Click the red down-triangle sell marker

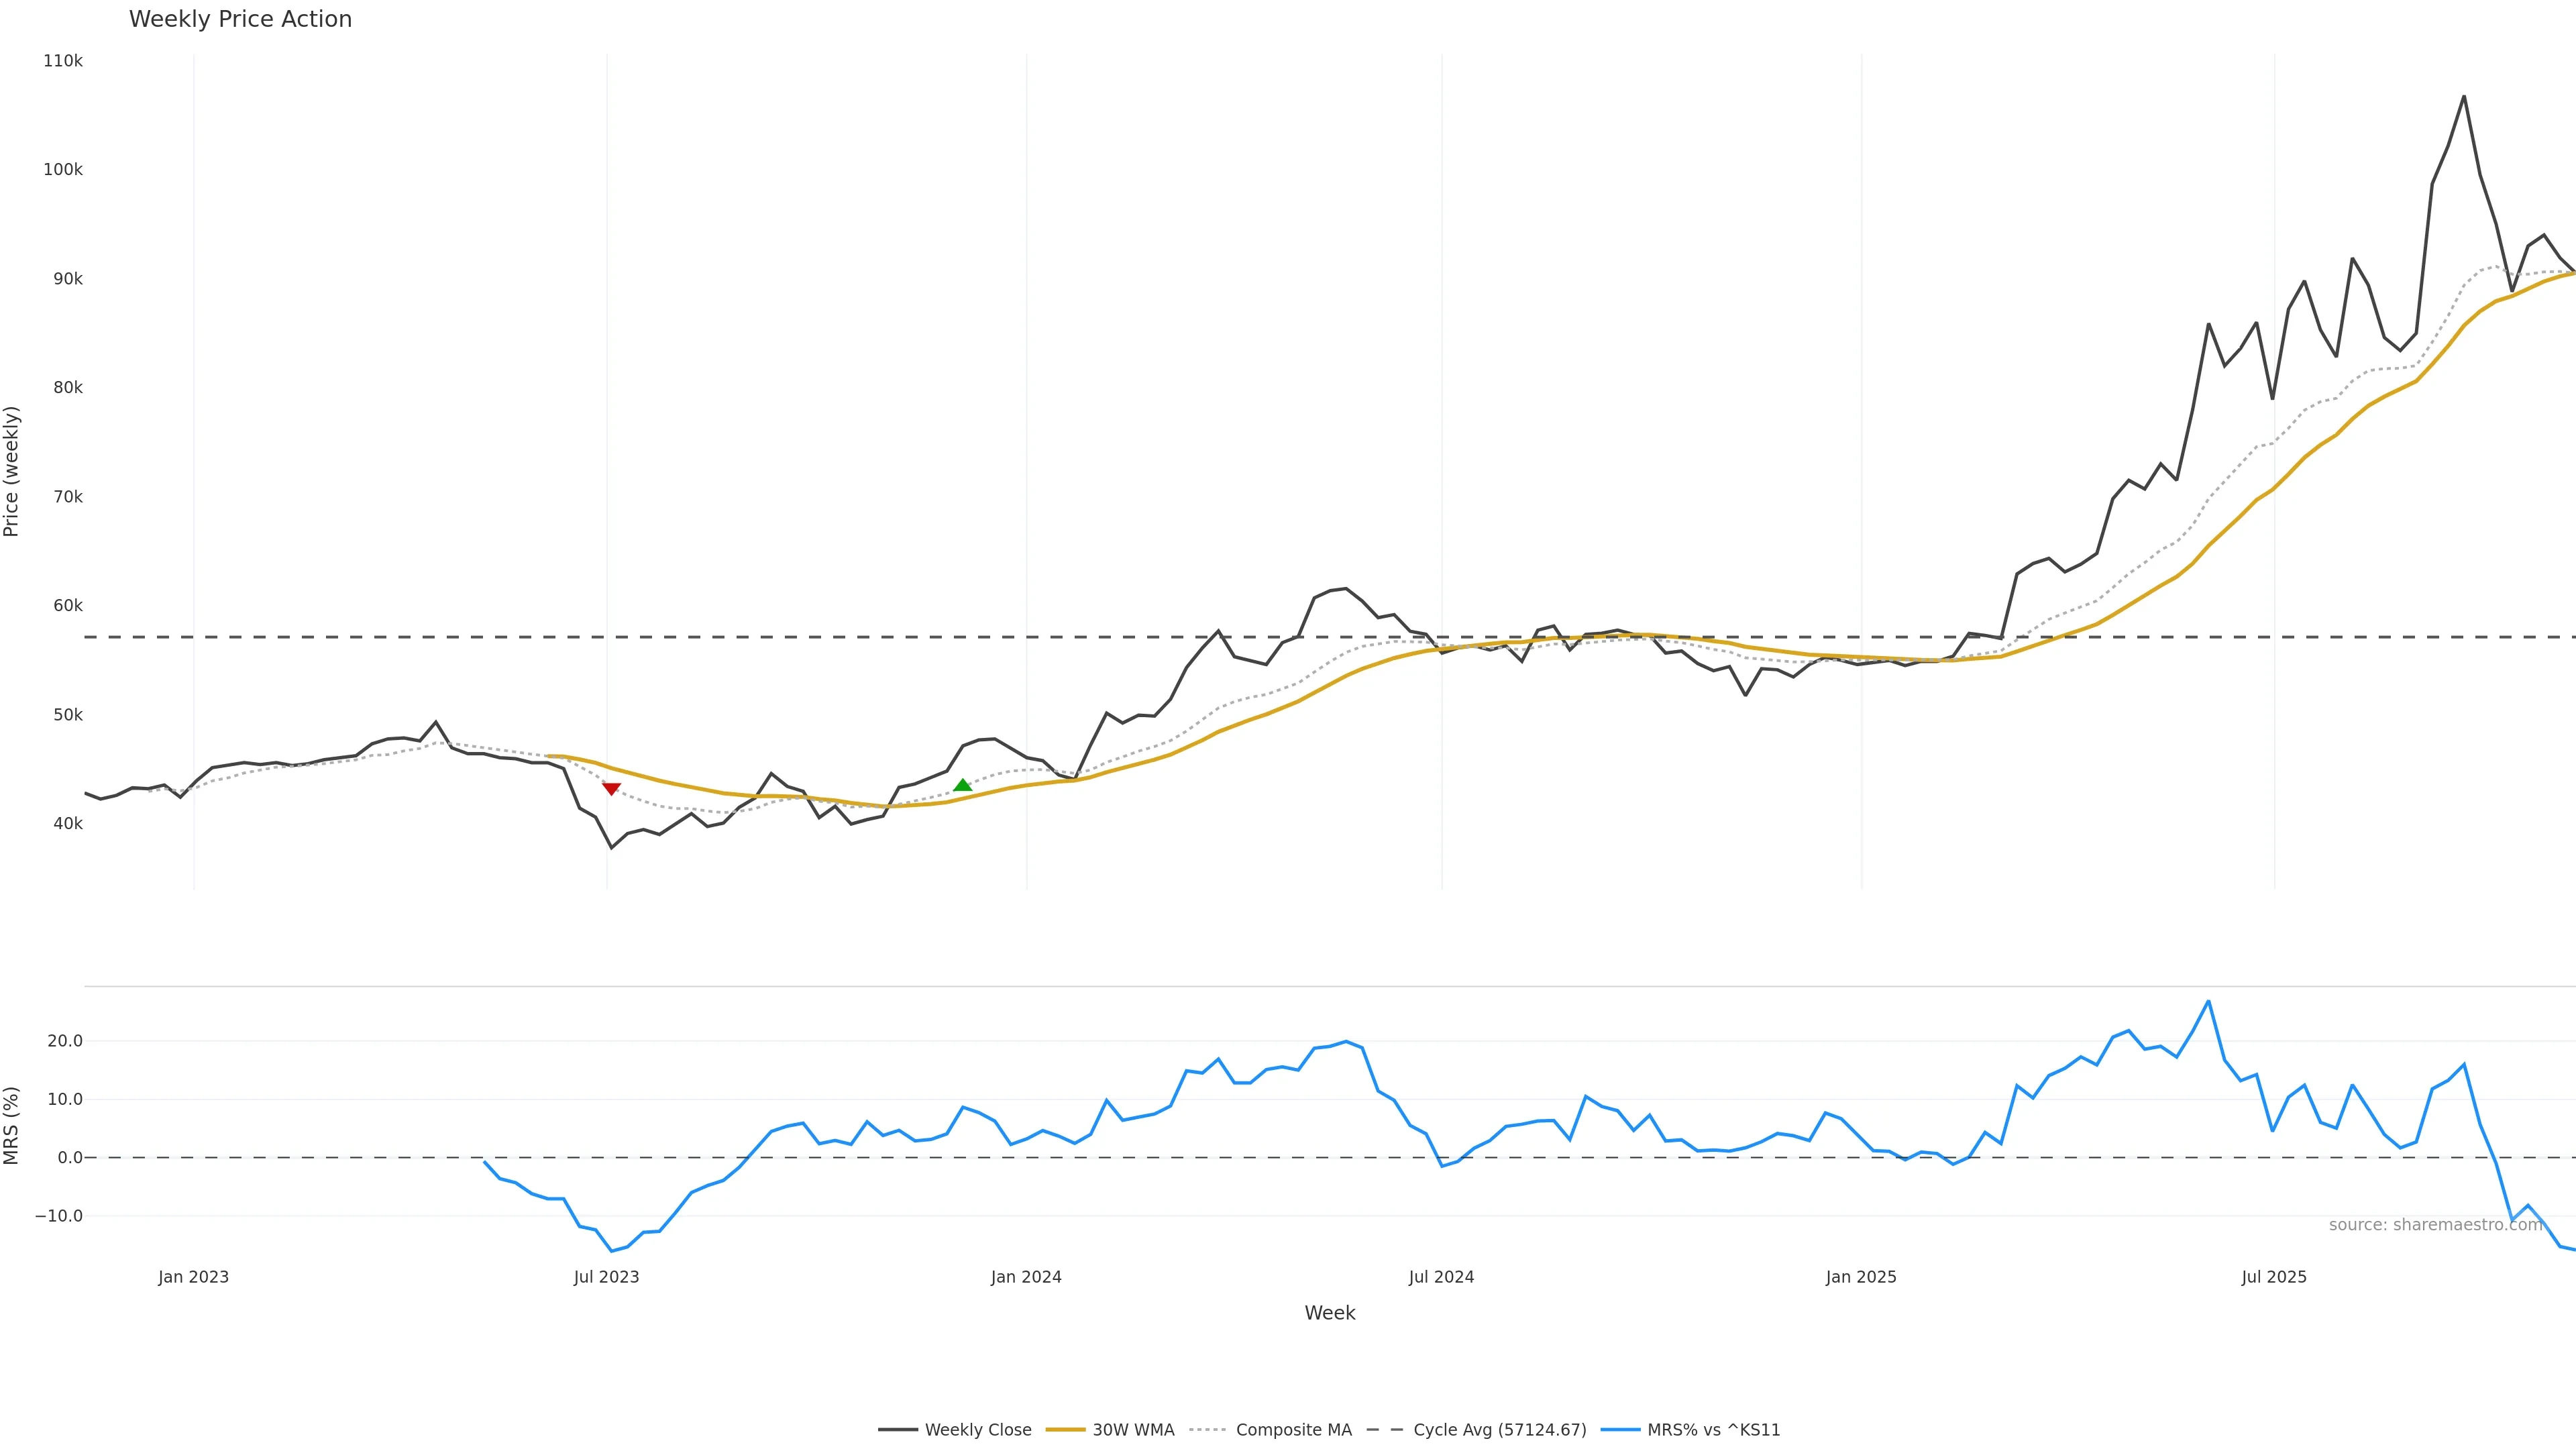611,789
